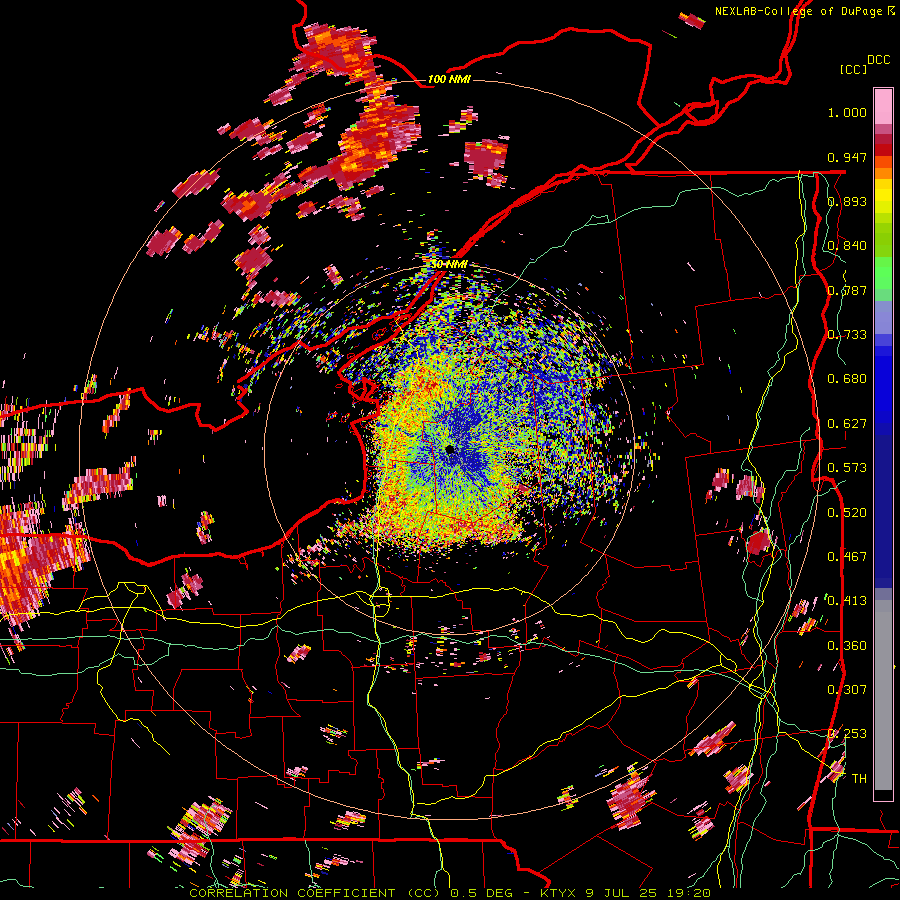This screenshot has width=900, height=900.
Task: Click the 0.840 scale value
Action: point(847,245)
